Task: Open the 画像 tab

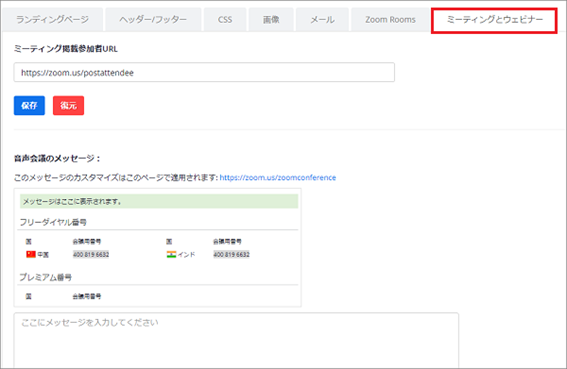Action: coord(271,20)
